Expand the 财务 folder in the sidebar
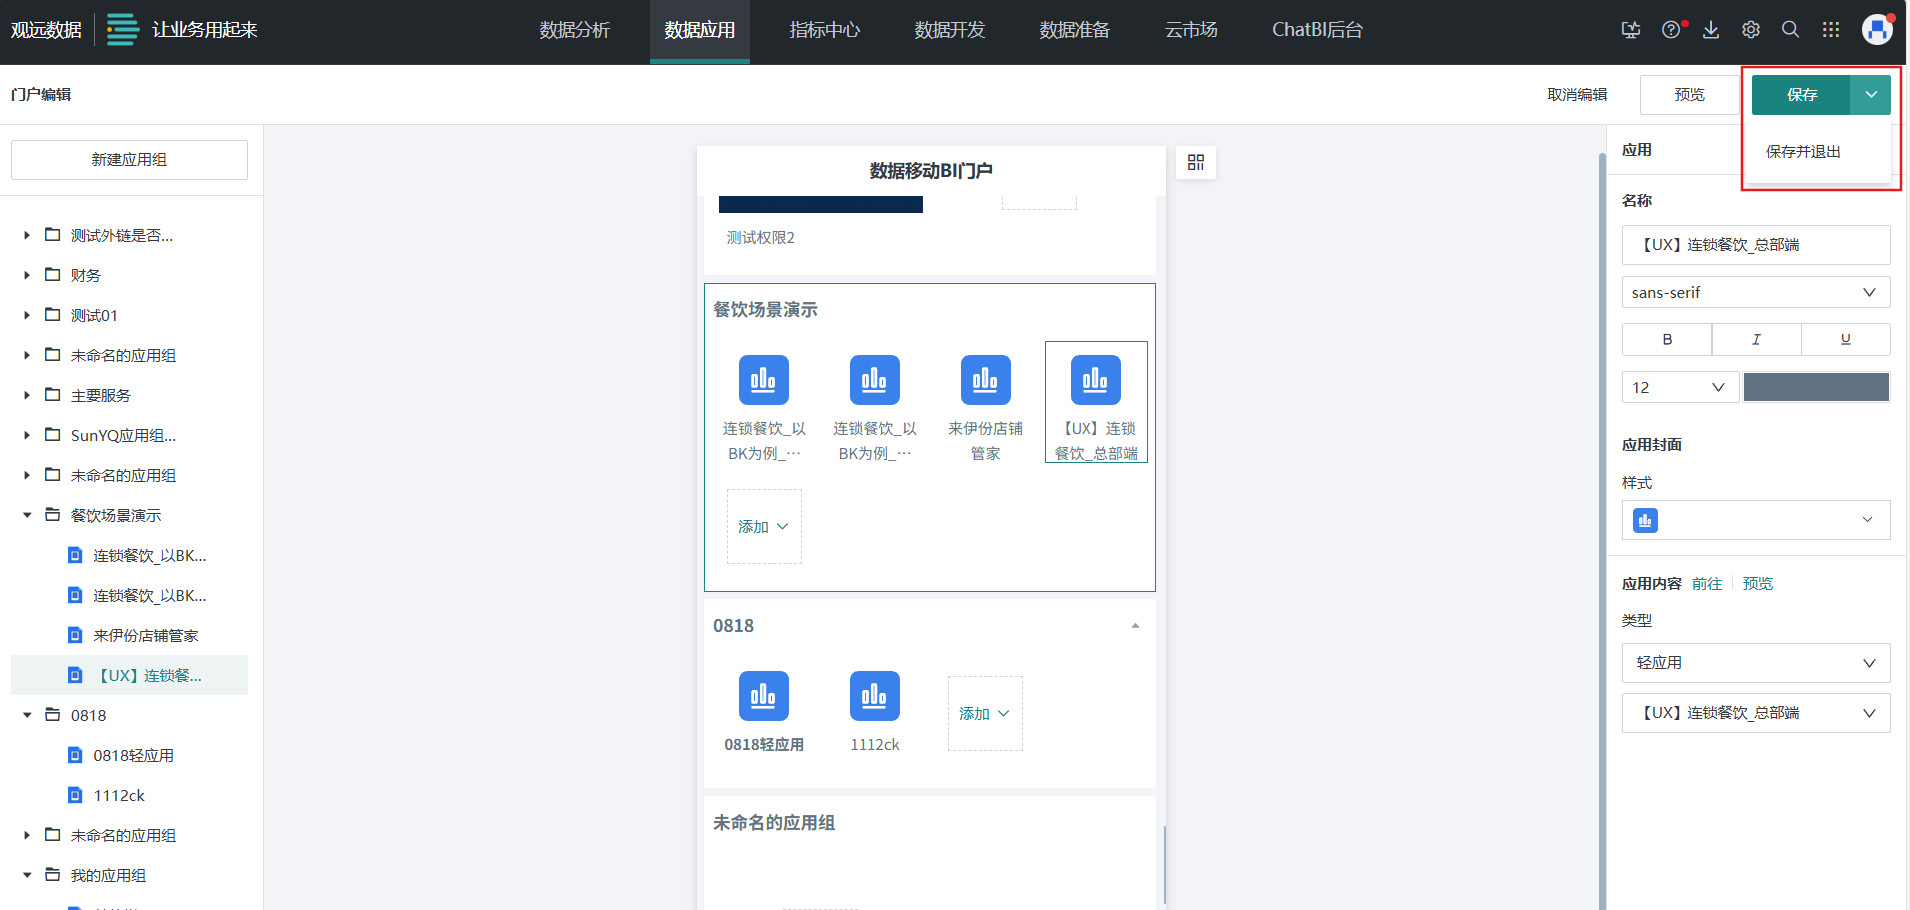The width and height of the screenshot is (1910, 910). point(27,275)
